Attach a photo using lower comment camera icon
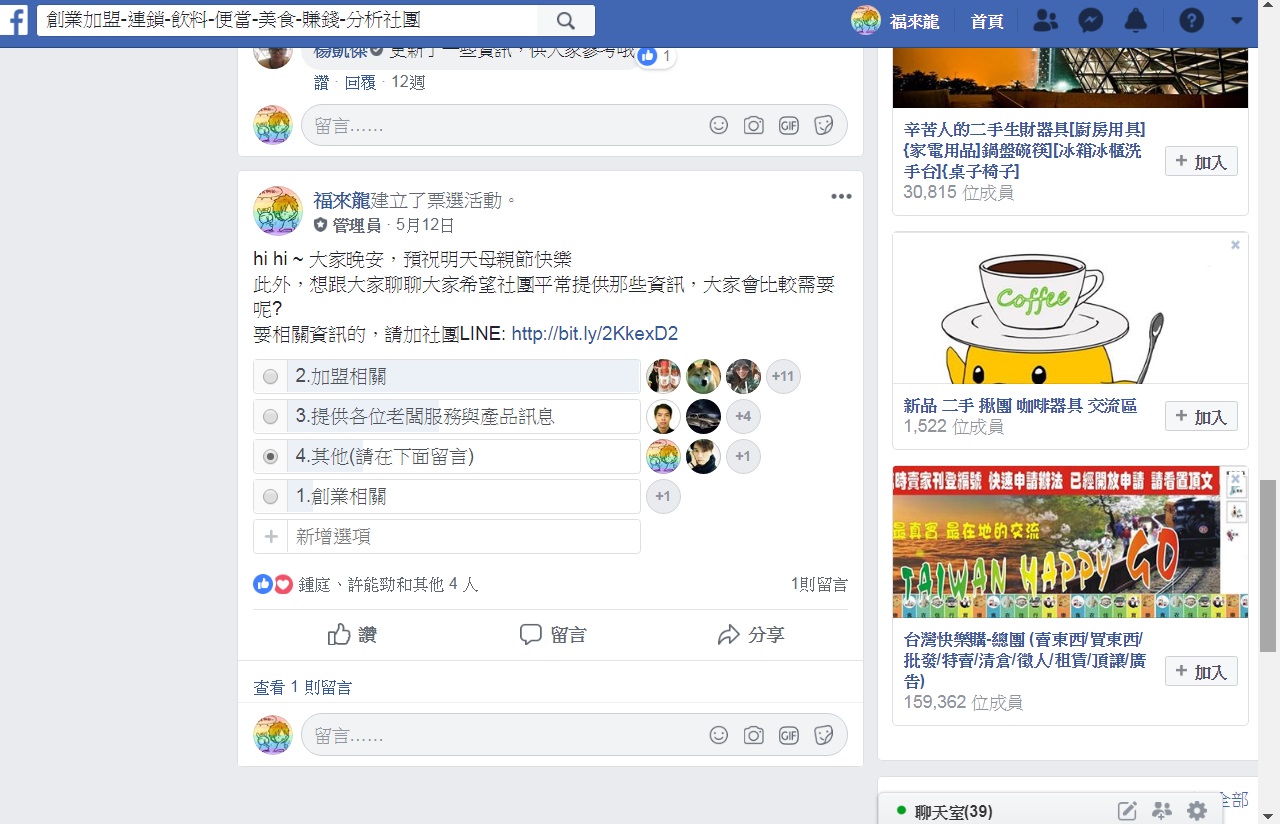 coord(753,735)
